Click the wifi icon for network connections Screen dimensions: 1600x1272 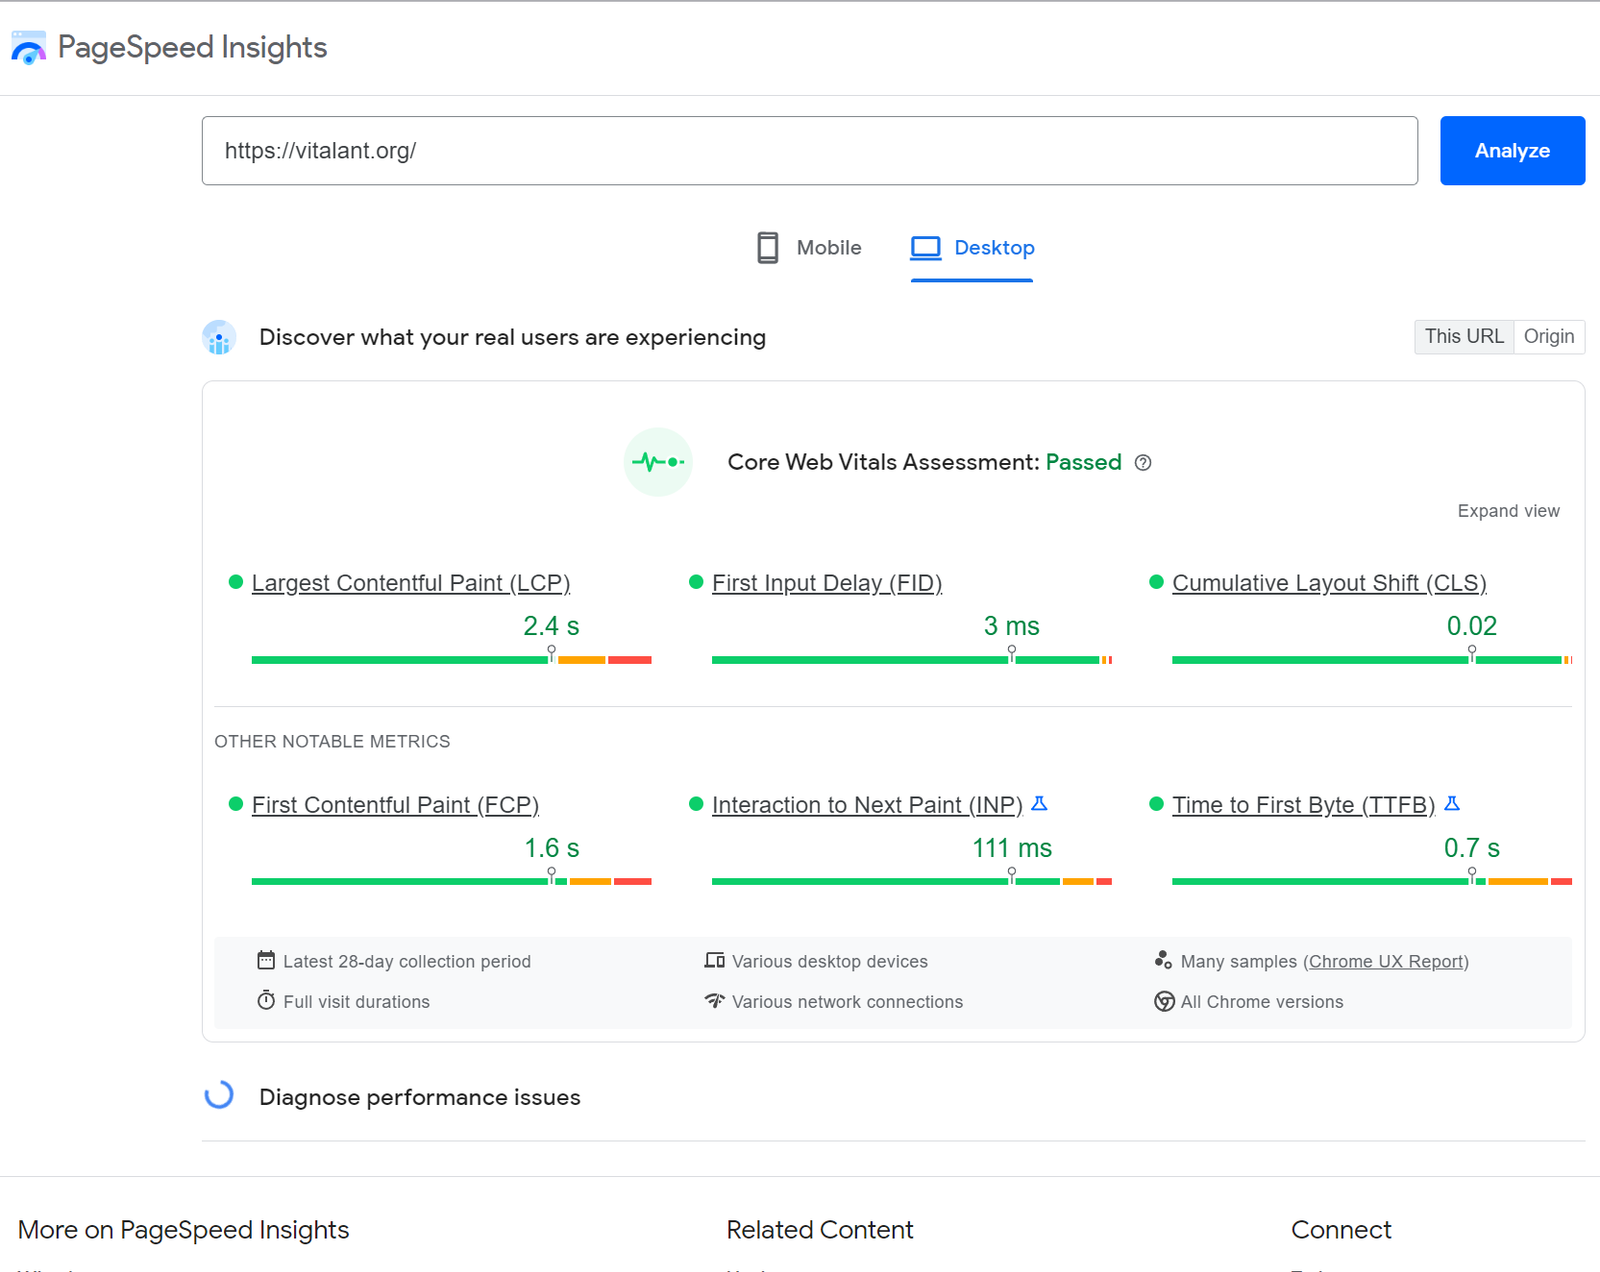pyautogui.click(x=714, y=1000)
